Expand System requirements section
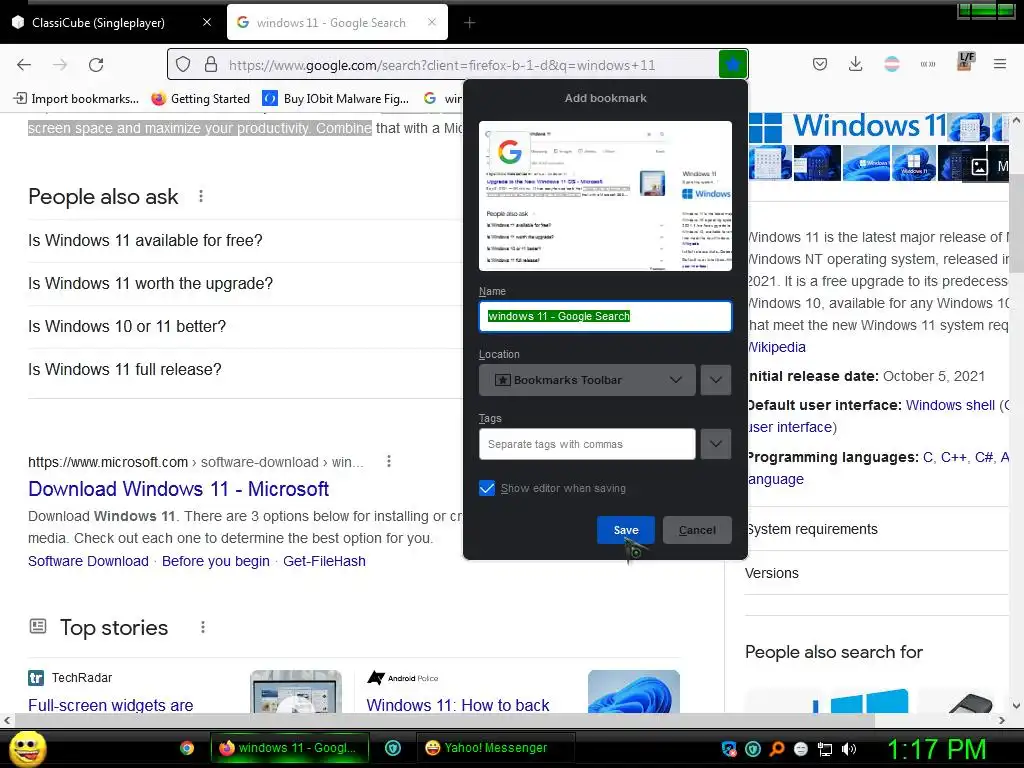This screenshot has height=768, width=1024. 876,529
